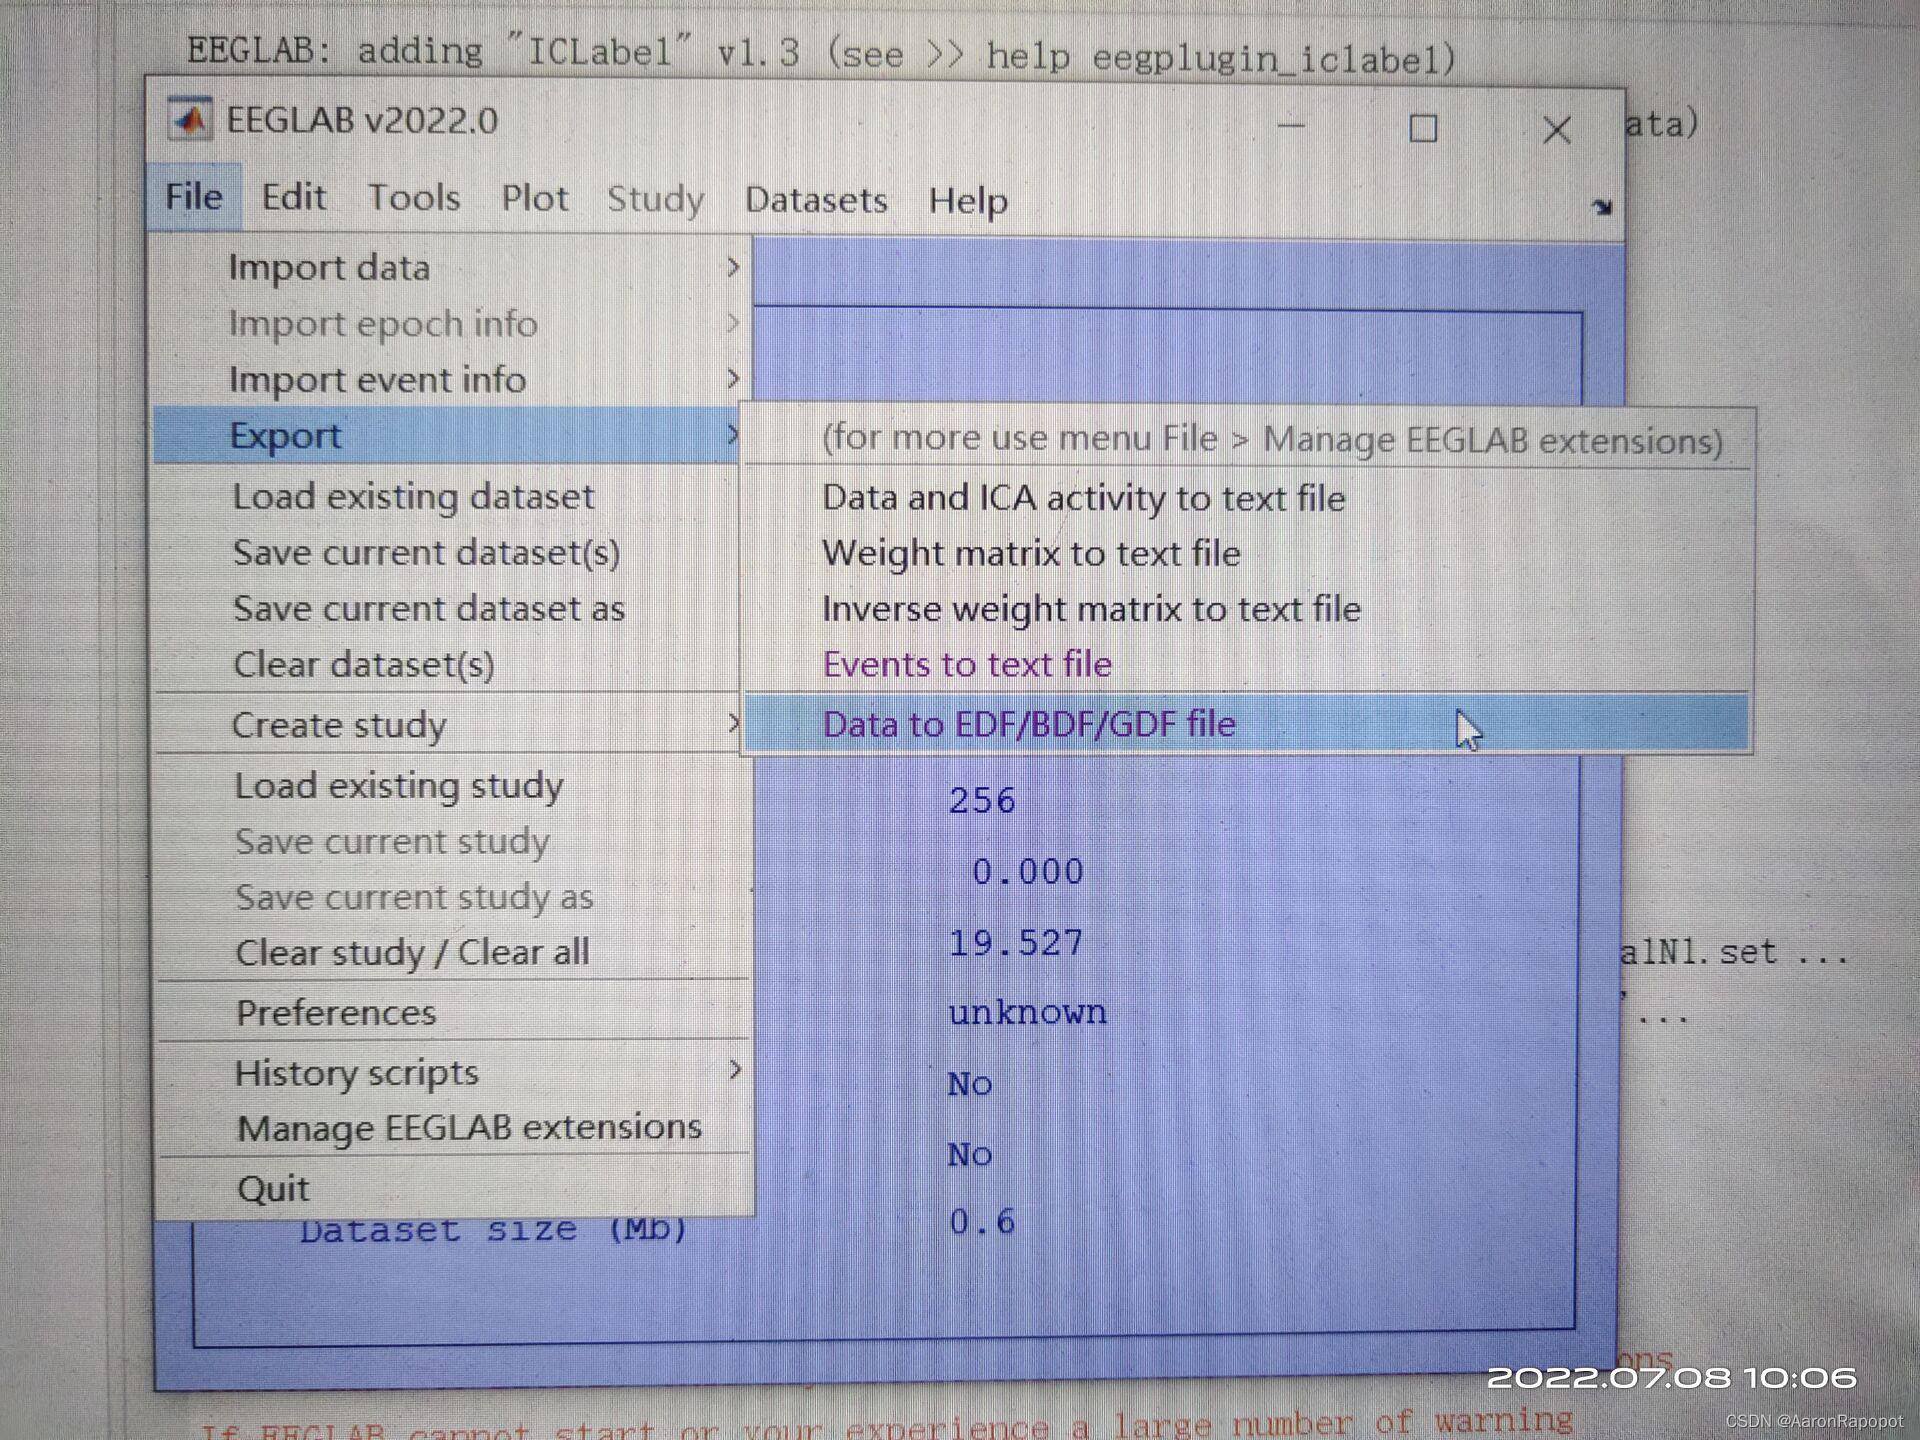Select the Export menu entry
Viewport: 1920px width, 1440px height.
448,435
